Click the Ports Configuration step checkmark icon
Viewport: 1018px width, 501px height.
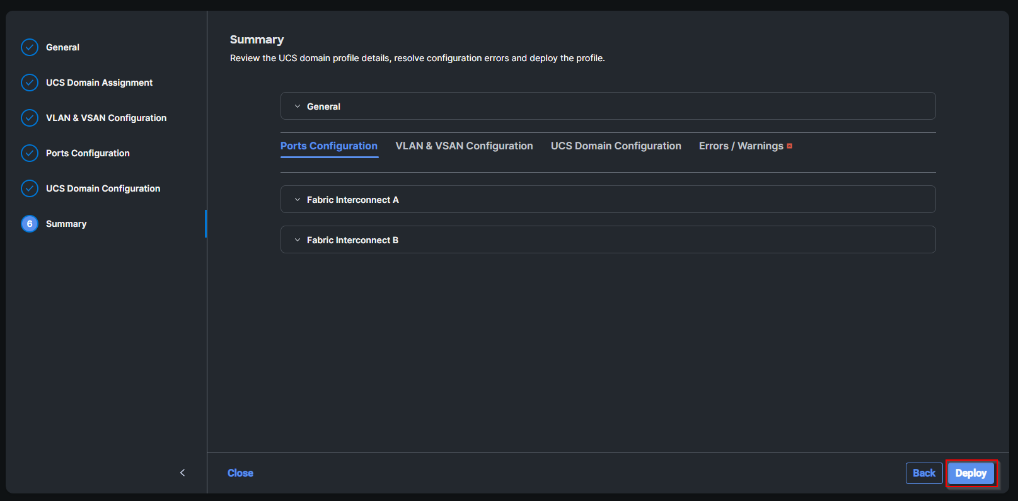(29, 153)
